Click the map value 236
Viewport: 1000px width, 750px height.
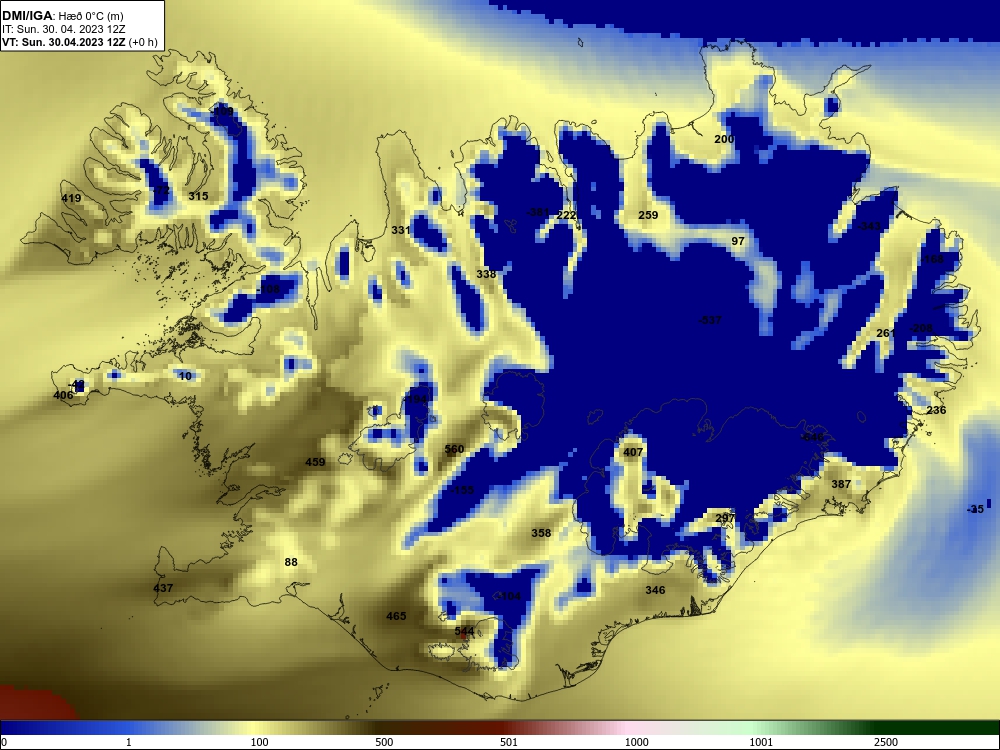(936, 411)
